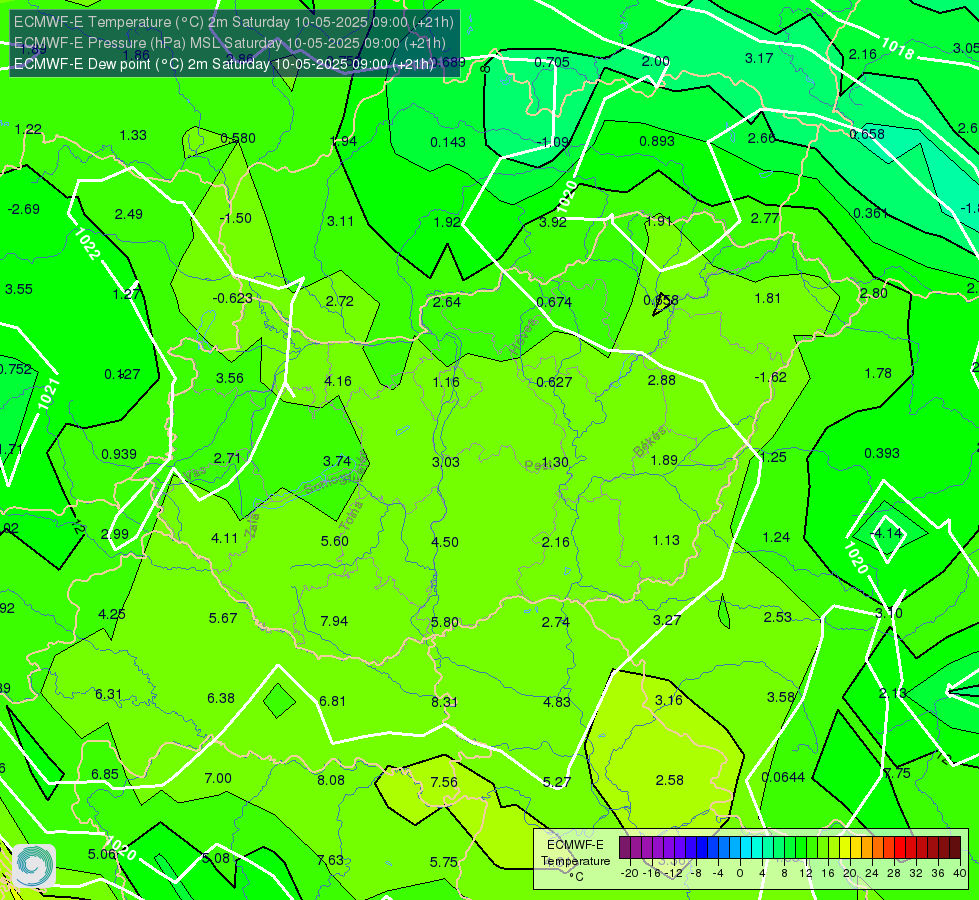Click the dew point value -1.50
Screen dimensions: 979x900
[x=236, y=219]
